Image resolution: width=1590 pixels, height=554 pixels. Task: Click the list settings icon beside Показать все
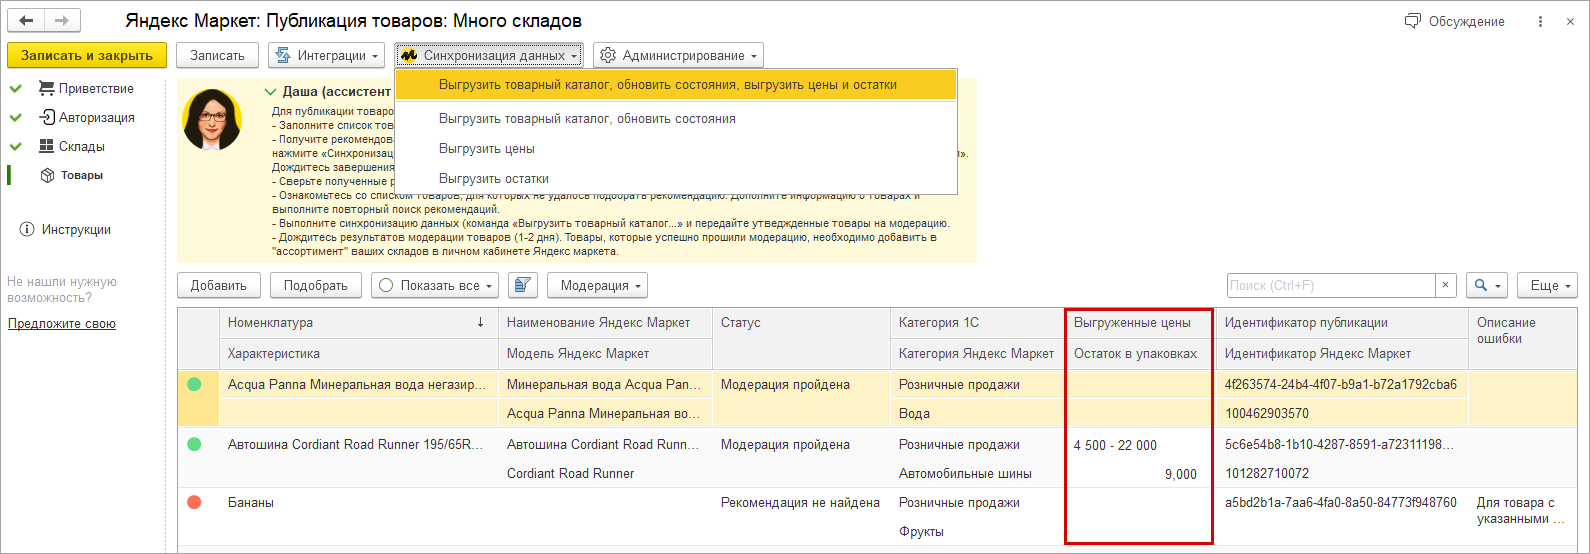(522, 285)
